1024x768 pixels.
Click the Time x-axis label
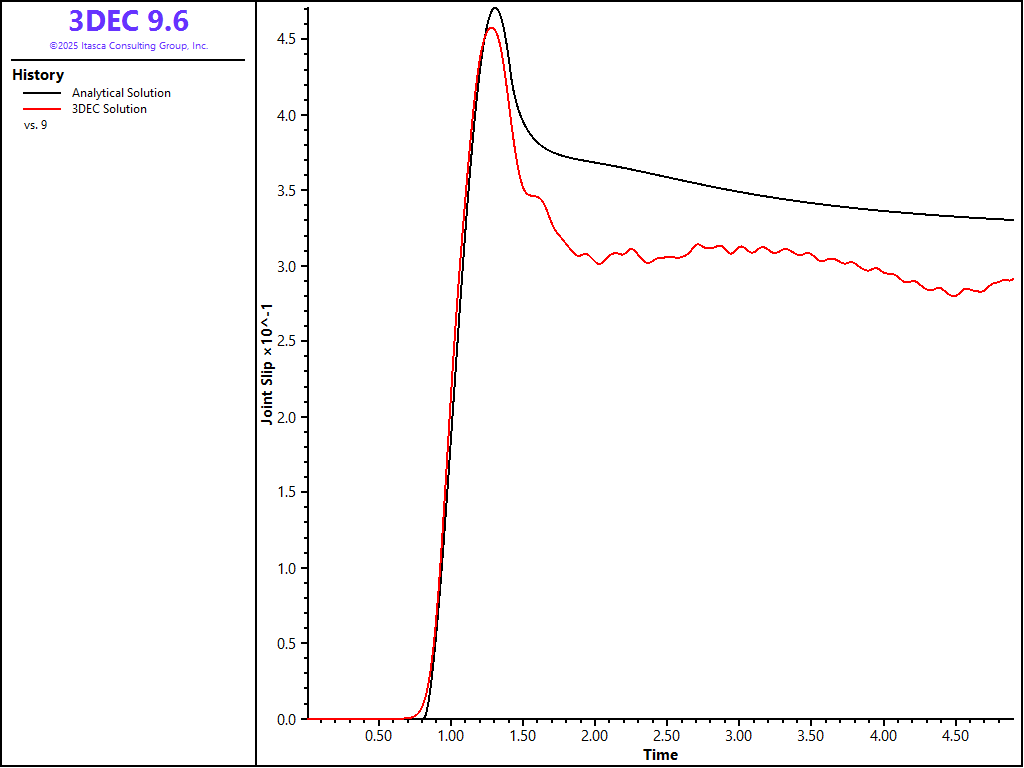pos(660,755)
